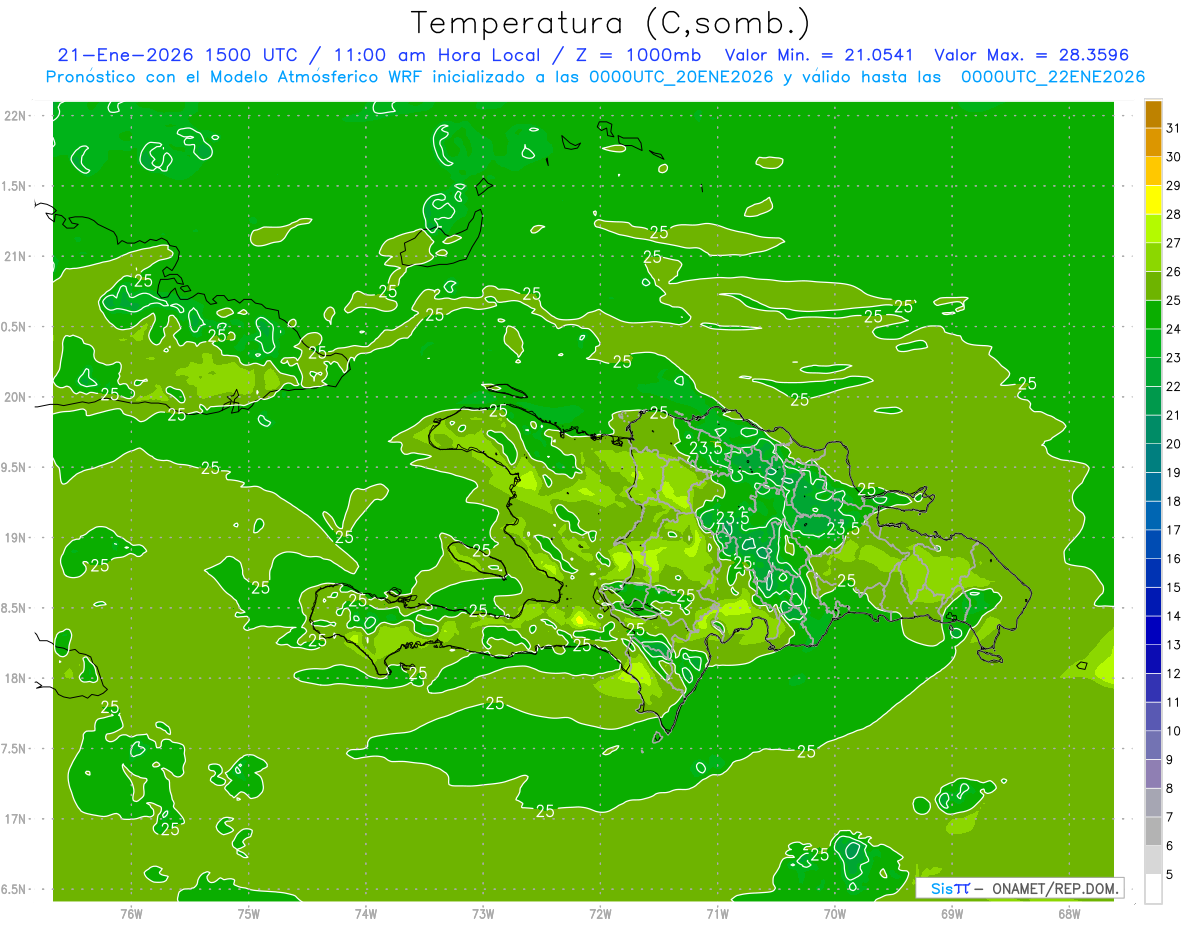Image resolution: width=1200 pixels, height=927 pixels.
Task: Click the legend label "8"
Action: pos(1170,788)
